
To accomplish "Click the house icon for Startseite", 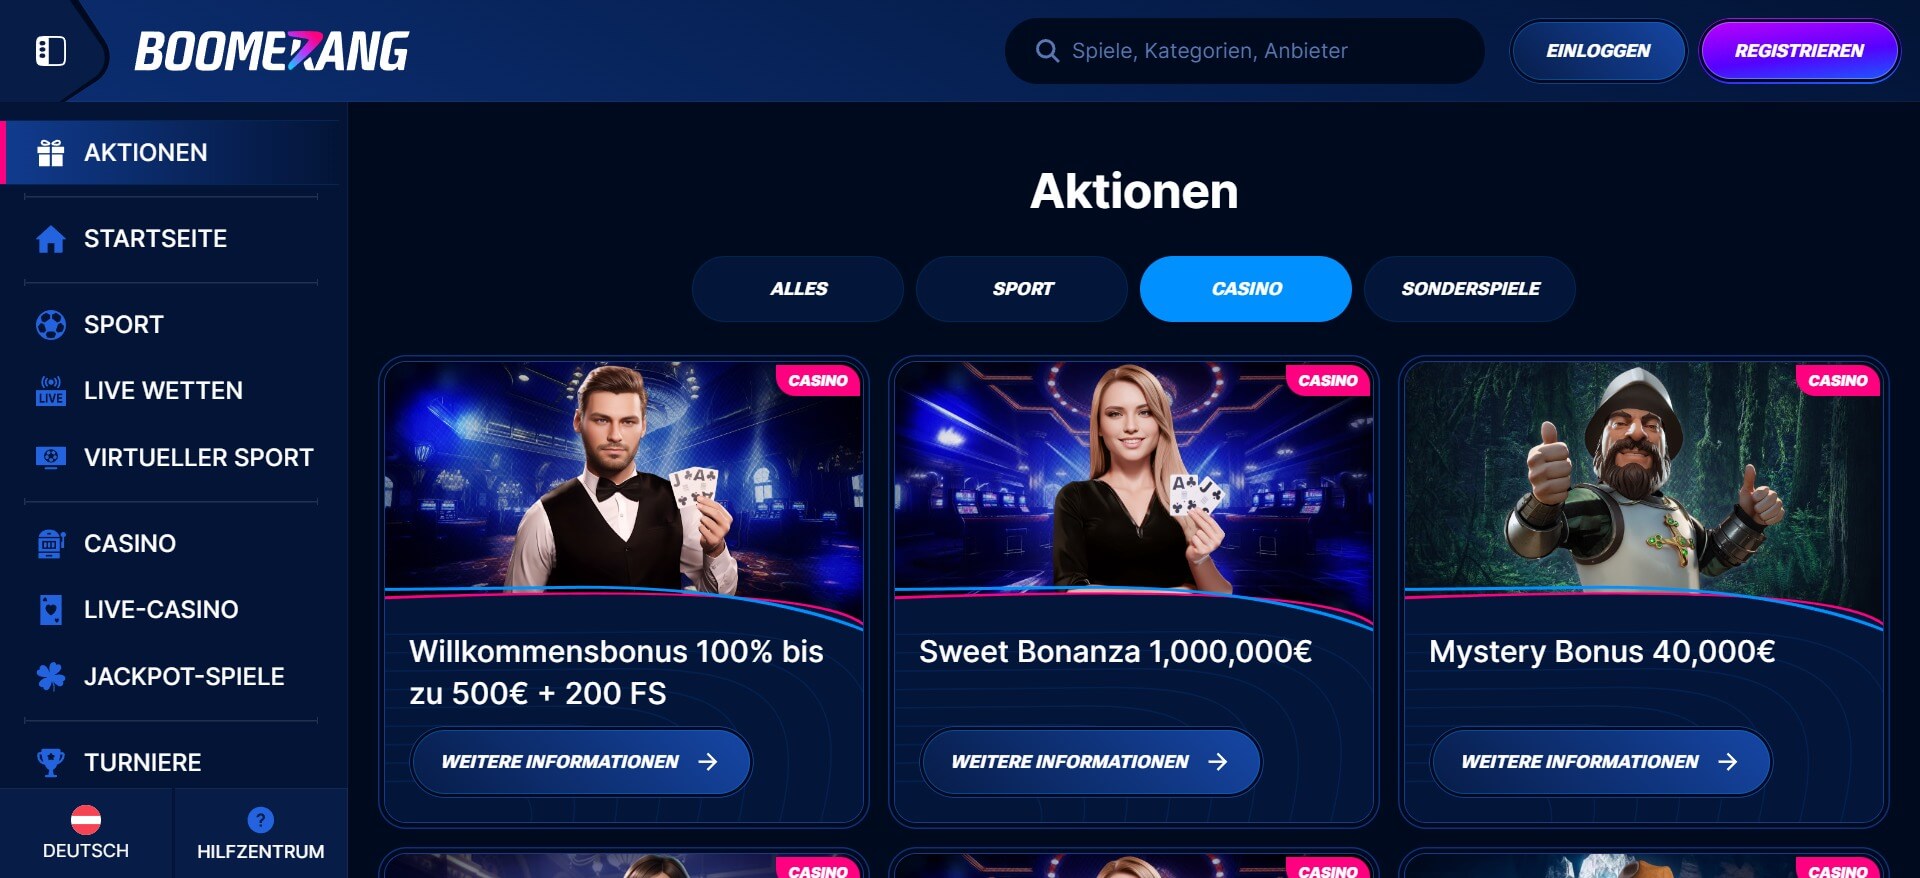I will pyautogui.click(x=51, y=239).
